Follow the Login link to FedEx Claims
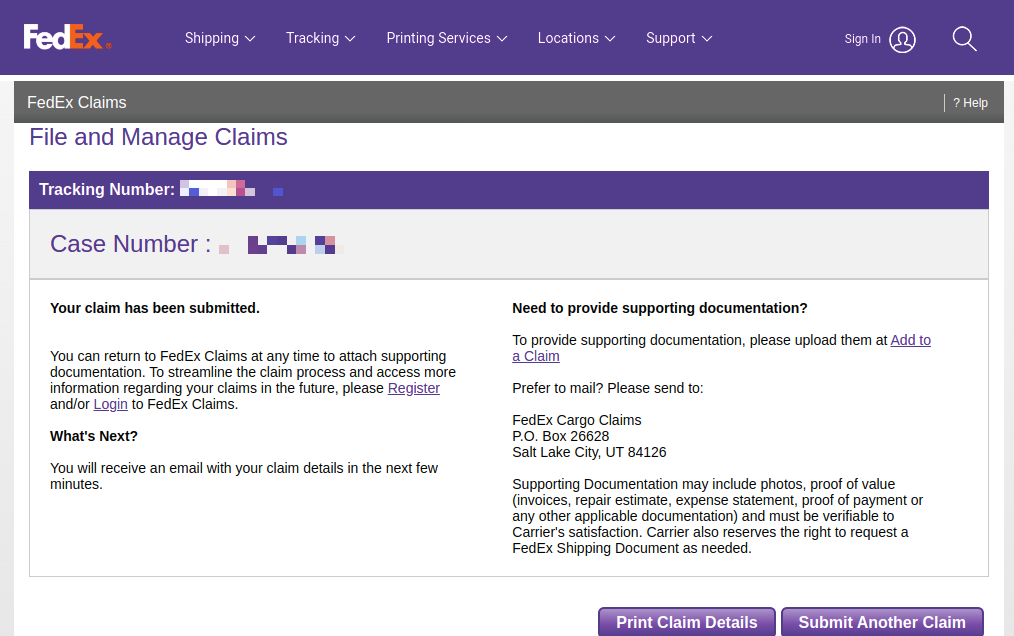 pyautogui.click(x=110, y=404)
